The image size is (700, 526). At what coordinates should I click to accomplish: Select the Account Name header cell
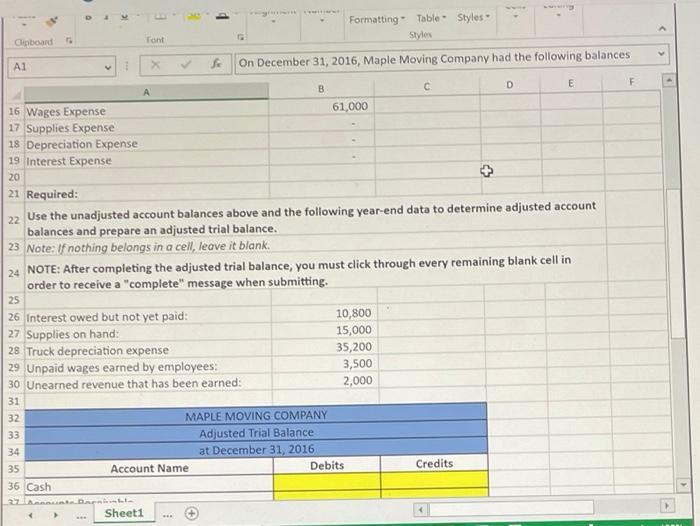[149, 468]
